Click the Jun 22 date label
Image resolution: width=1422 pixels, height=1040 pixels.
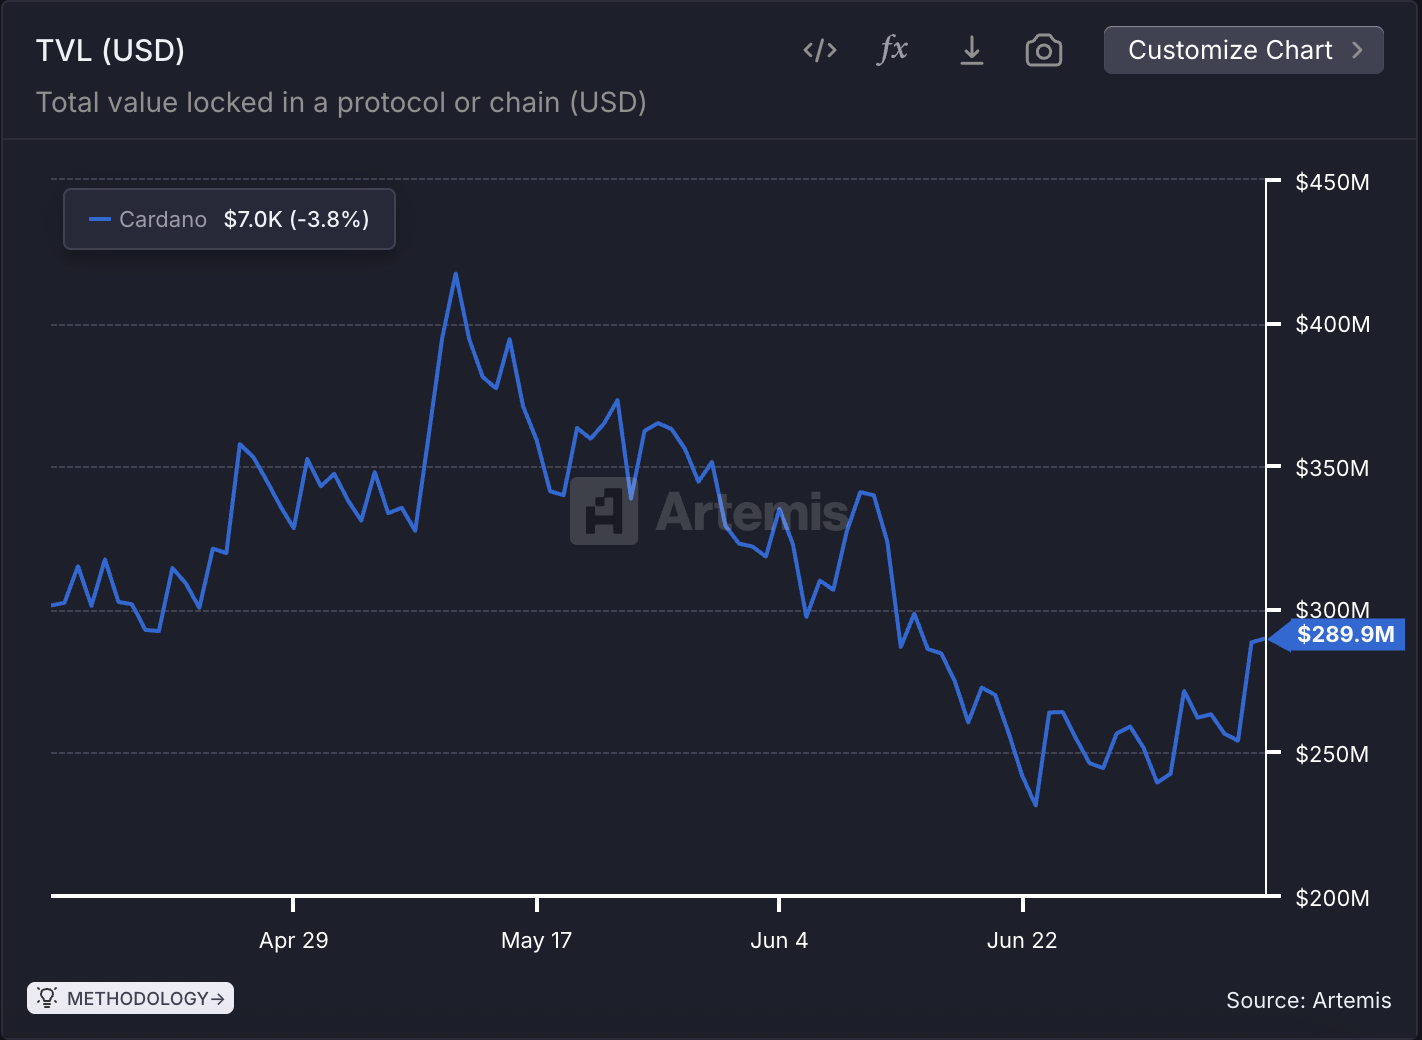[x=1022, y=940]
